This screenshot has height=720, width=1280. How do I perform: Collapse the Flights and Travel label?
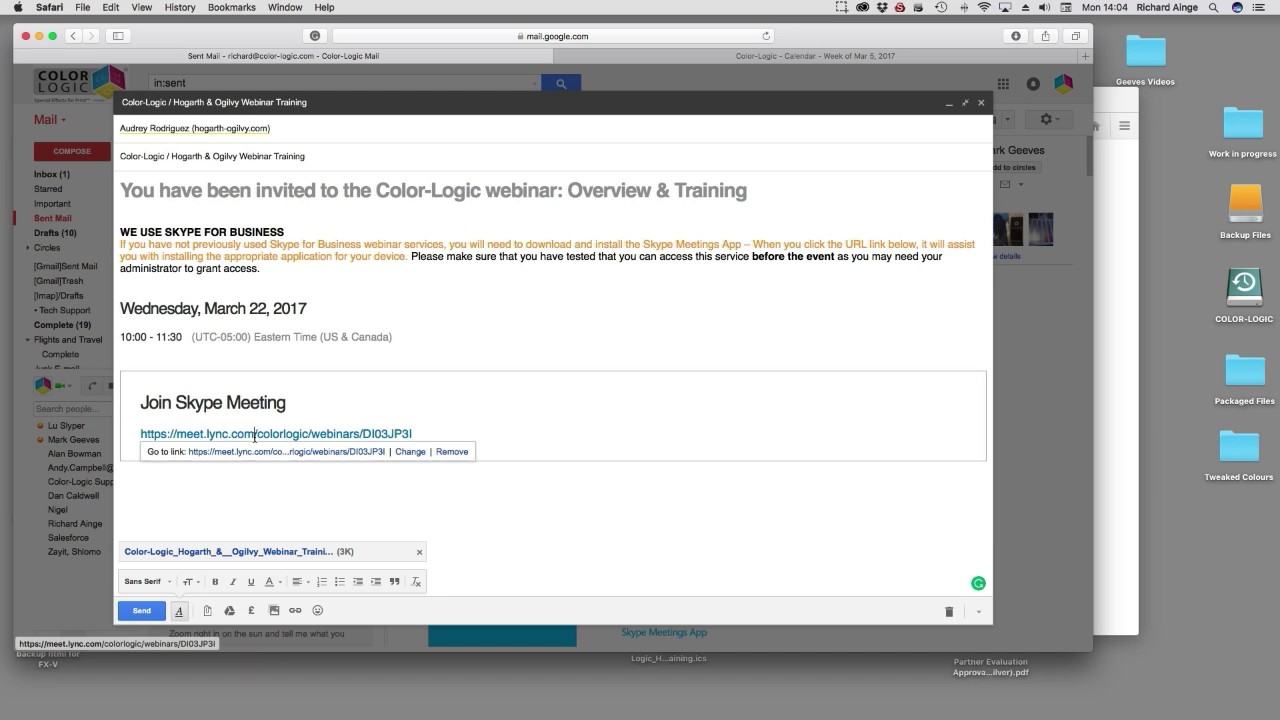pyautogui.click(x=28, y=340)
